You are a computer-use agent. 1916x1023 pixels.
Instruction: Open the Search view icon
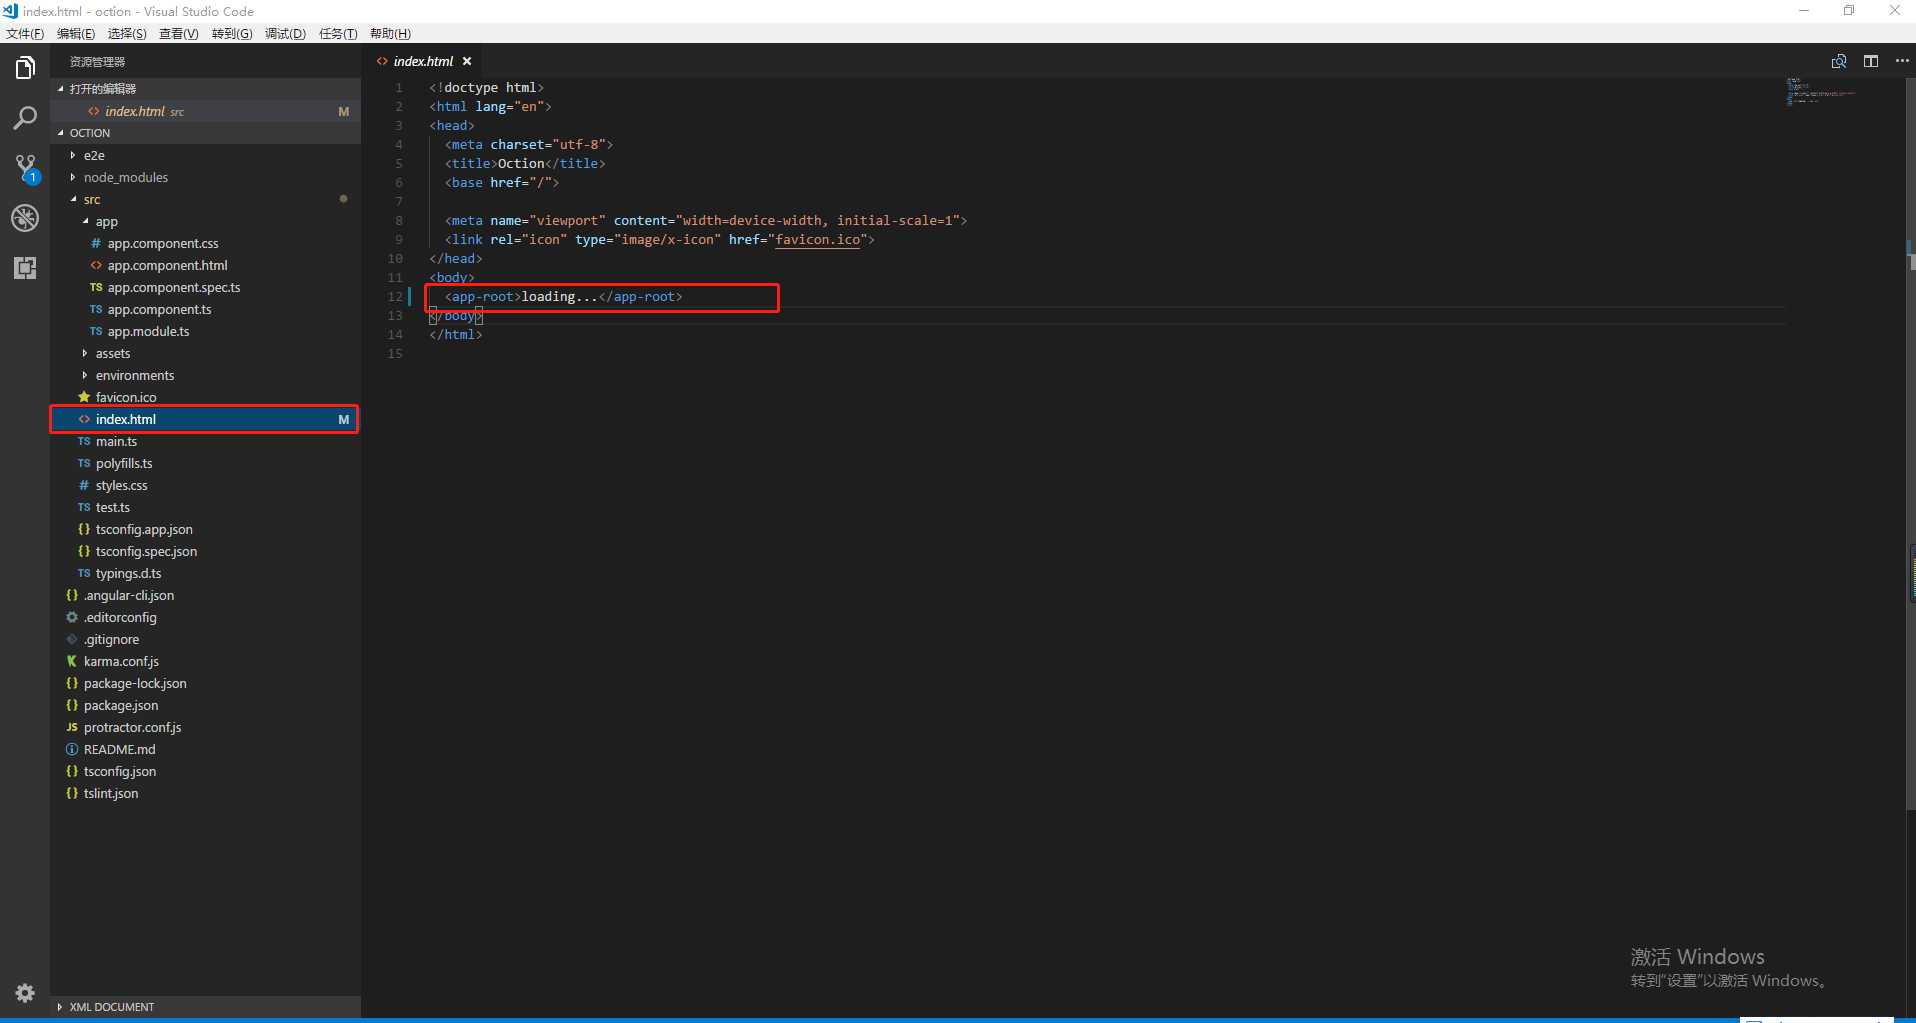coord(25,118)
